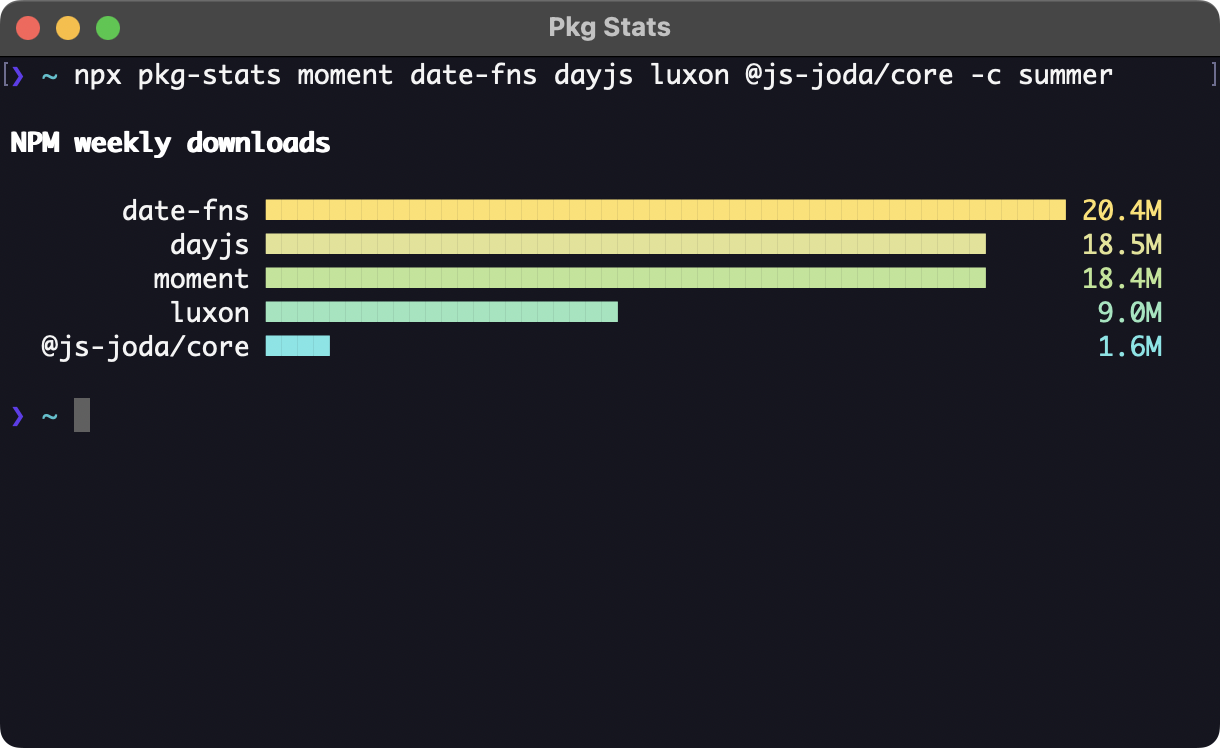Click the '-c summer' option text

coord(1041,75)
